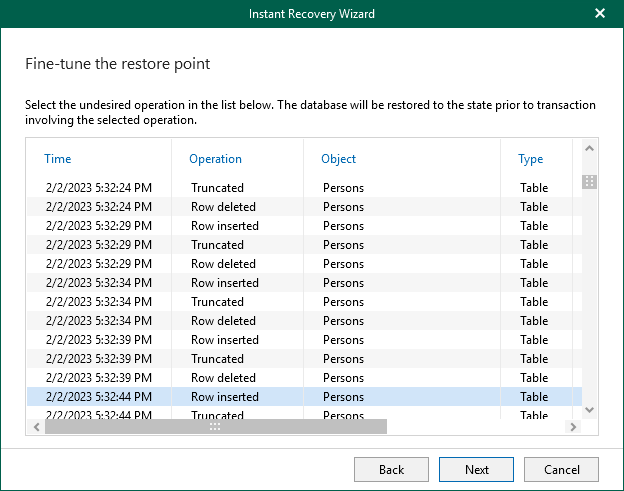Click the horizontal scrollbar thumb
Image resolution: width=624 pixels, height=491 pixels.
(x=215, y=426)
